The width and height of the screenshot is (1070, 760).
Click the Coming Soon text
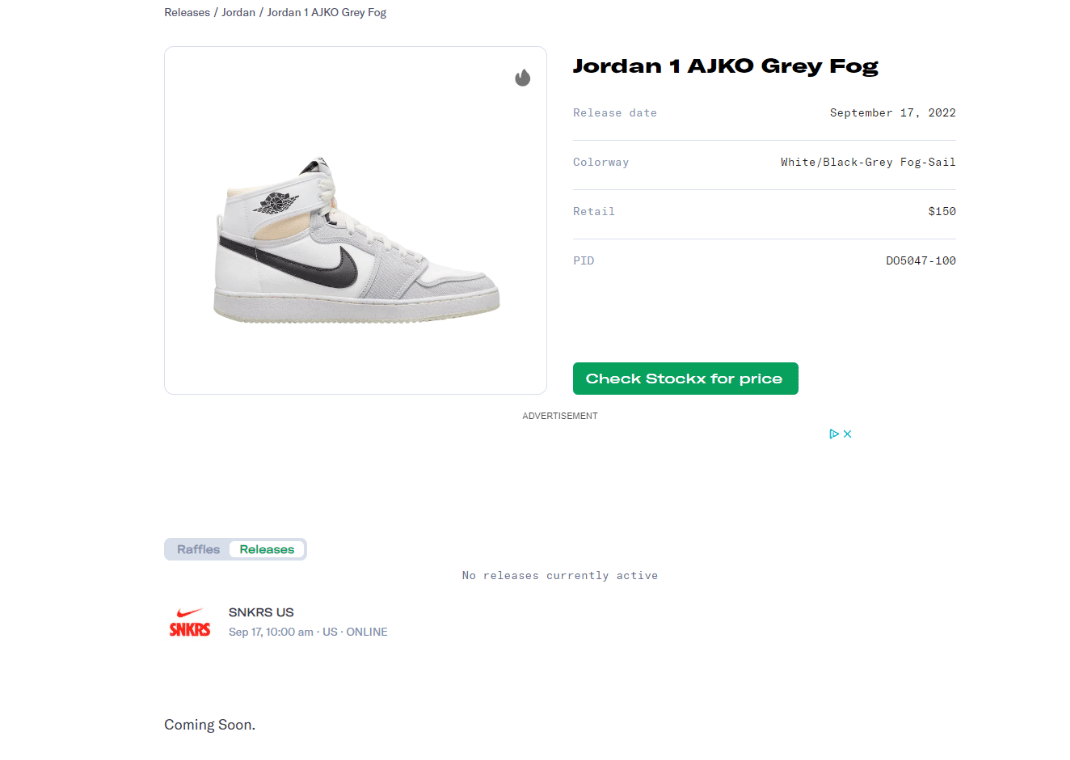209,724
